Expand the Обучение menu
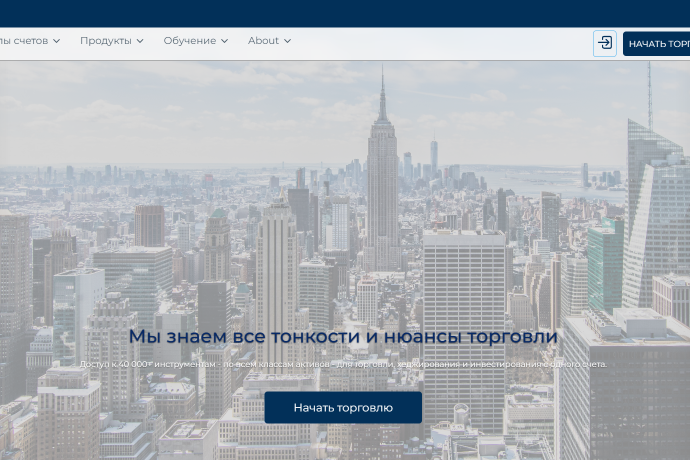This screenshot has width=690, height=460. (x=195, y=40)
